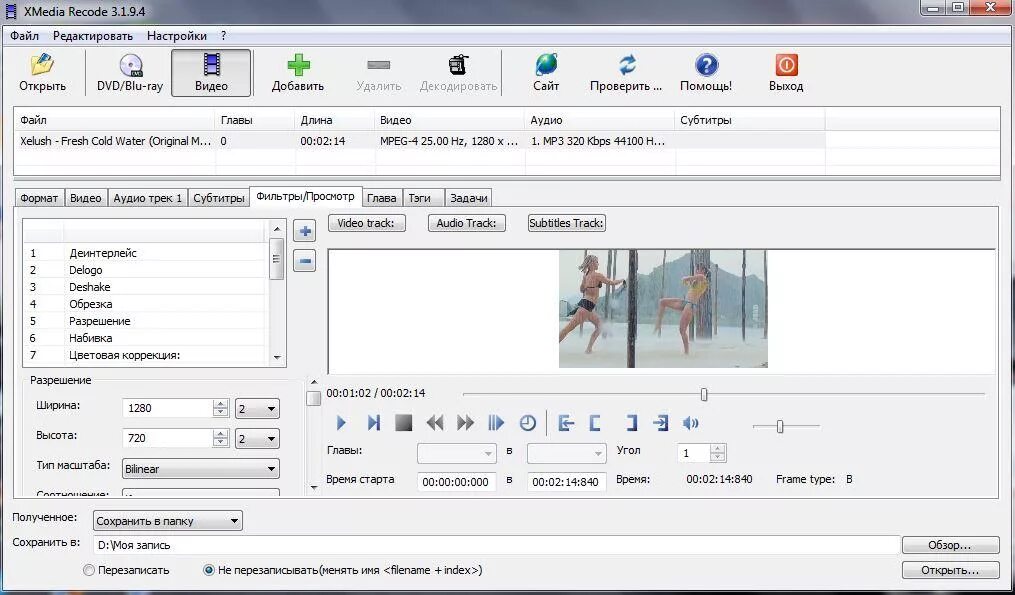Select the Delogo filter row
The width and height of the screenshot is (1015, 595).
[144, 270]
